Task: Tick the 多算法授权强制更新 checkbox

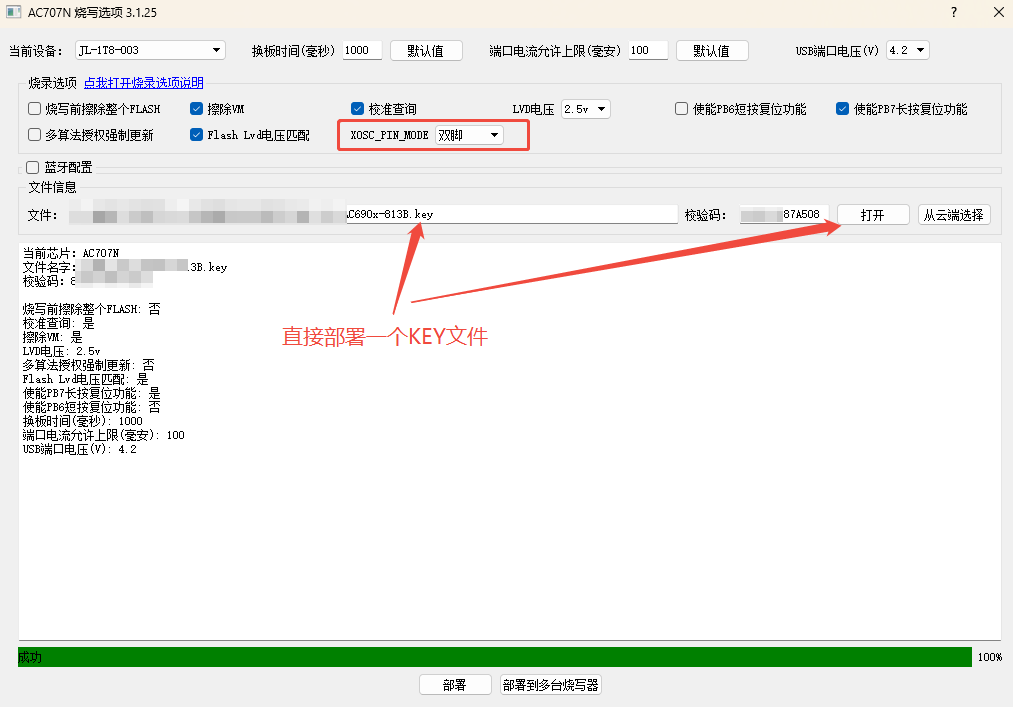Action: (35, 134)
